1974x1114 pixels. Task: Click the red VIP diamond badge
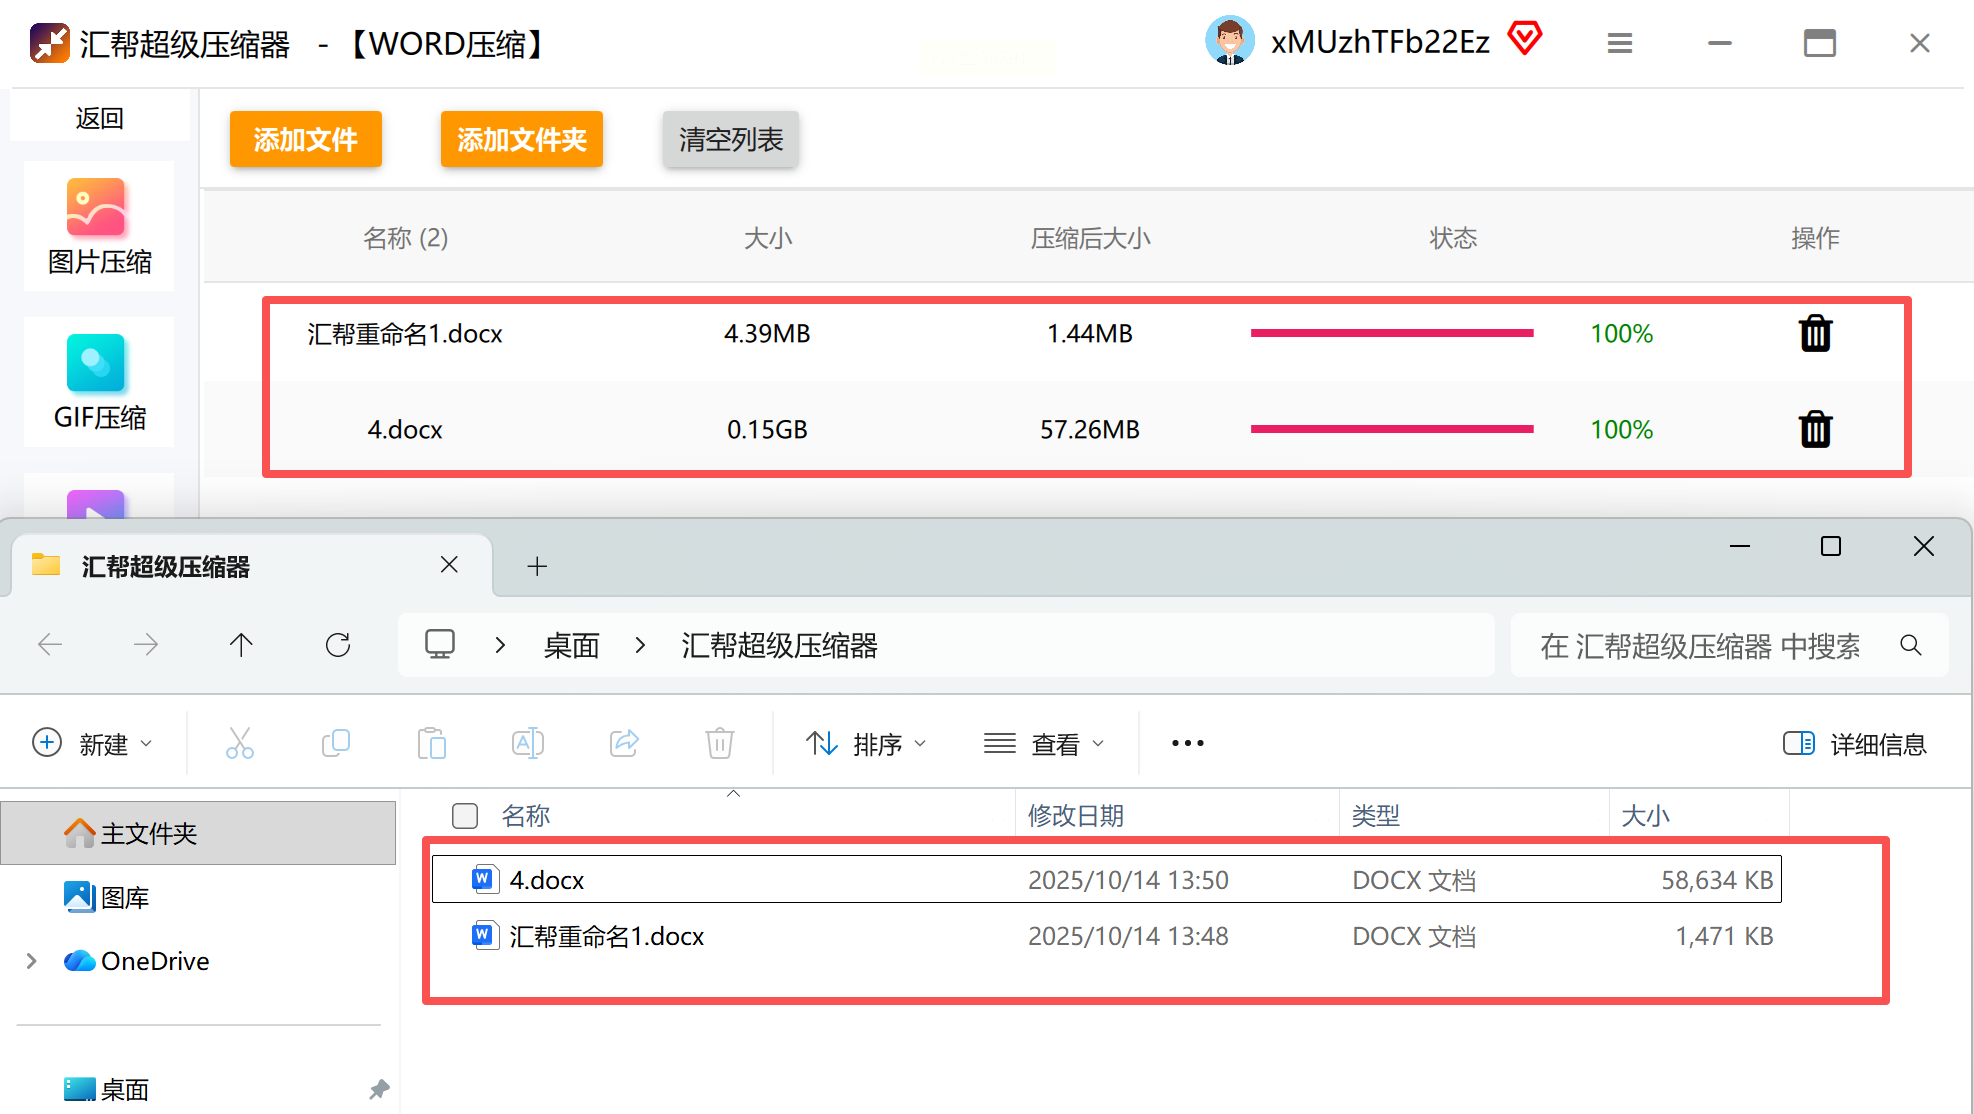[1524, 40]
